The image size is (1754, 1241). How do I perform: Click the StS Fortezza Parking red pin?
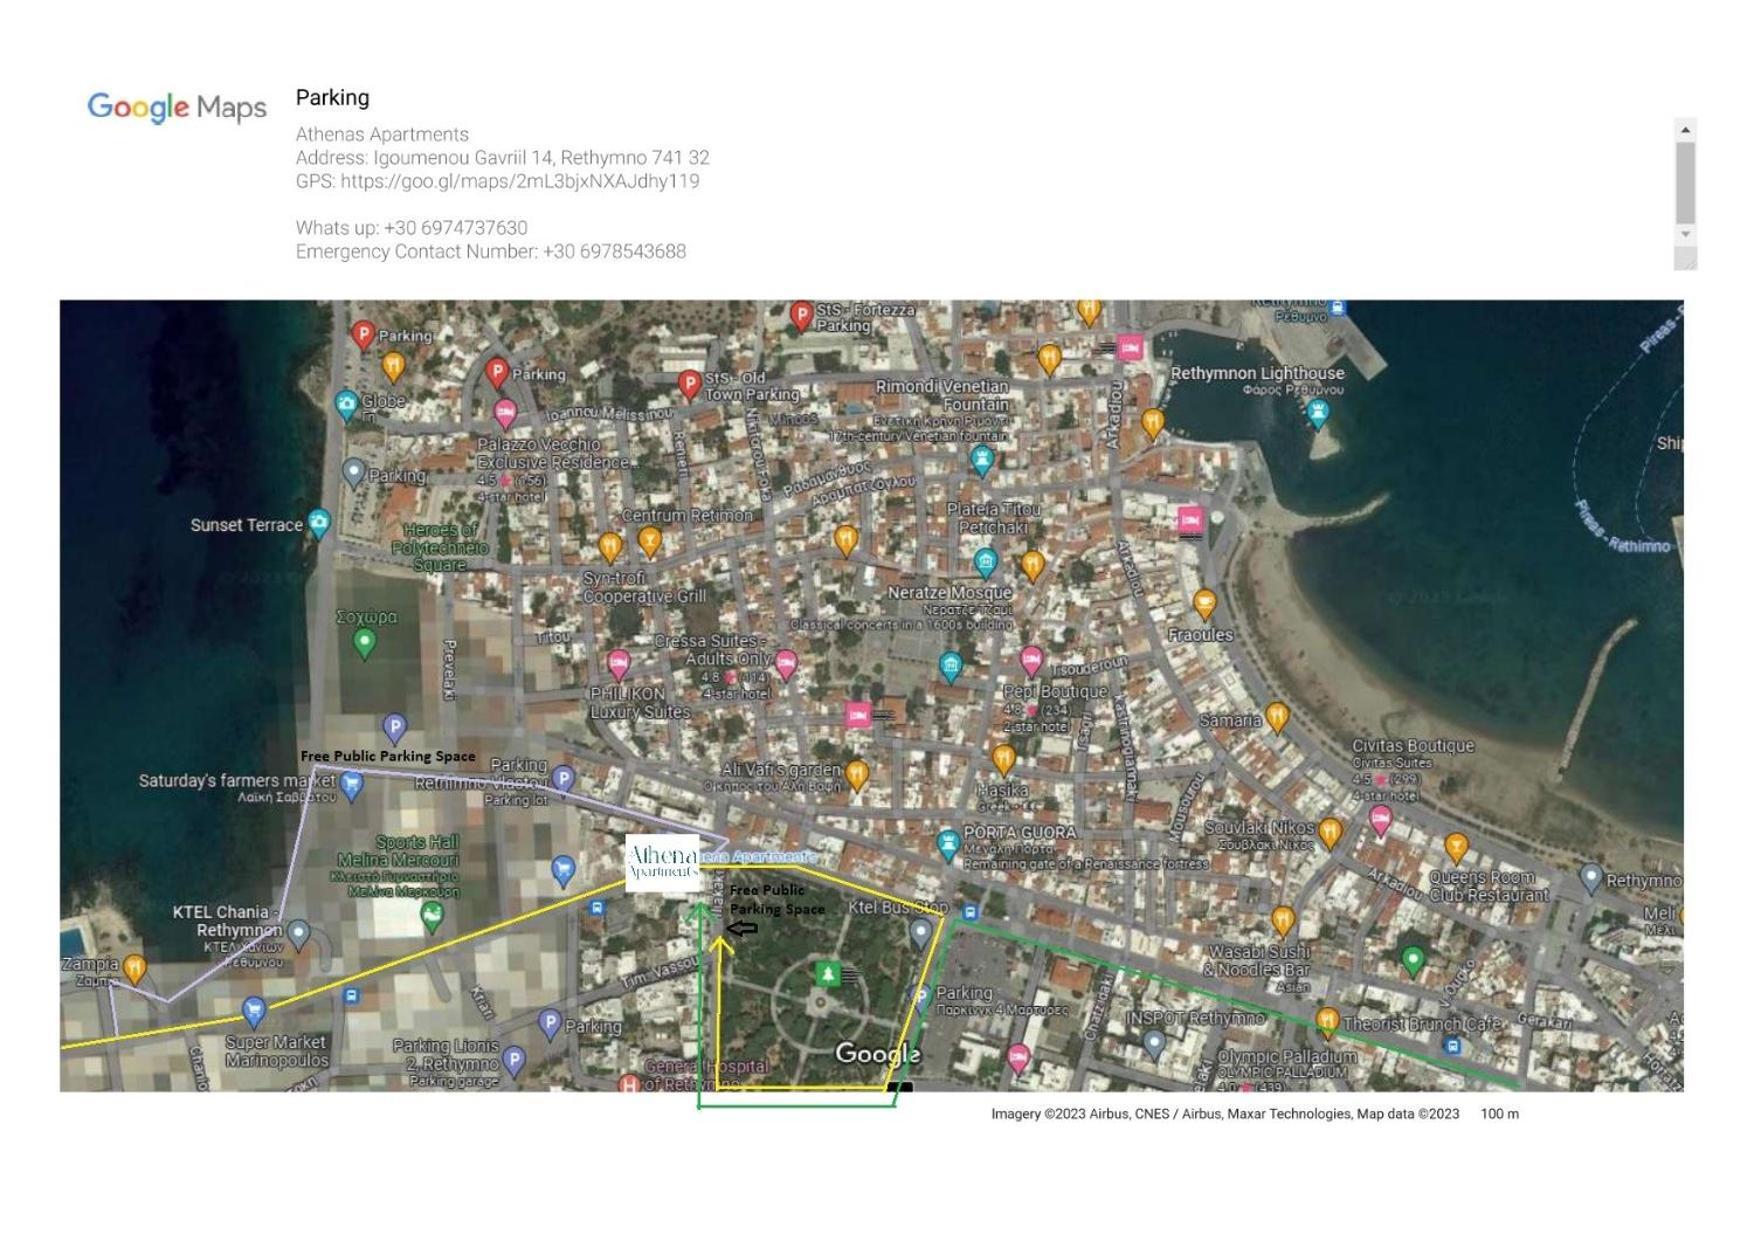pos(801,316)
